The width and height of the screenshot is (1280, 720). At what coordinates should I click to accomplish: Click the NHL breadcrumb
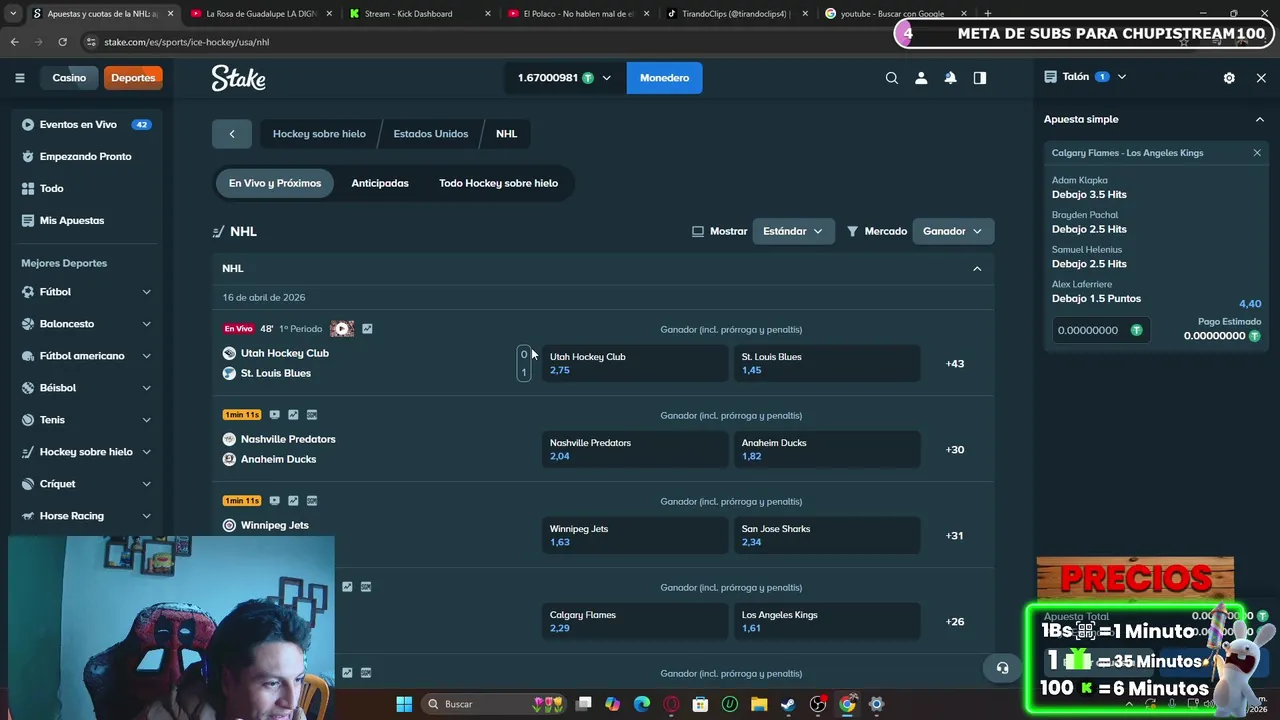coord(507,134)
